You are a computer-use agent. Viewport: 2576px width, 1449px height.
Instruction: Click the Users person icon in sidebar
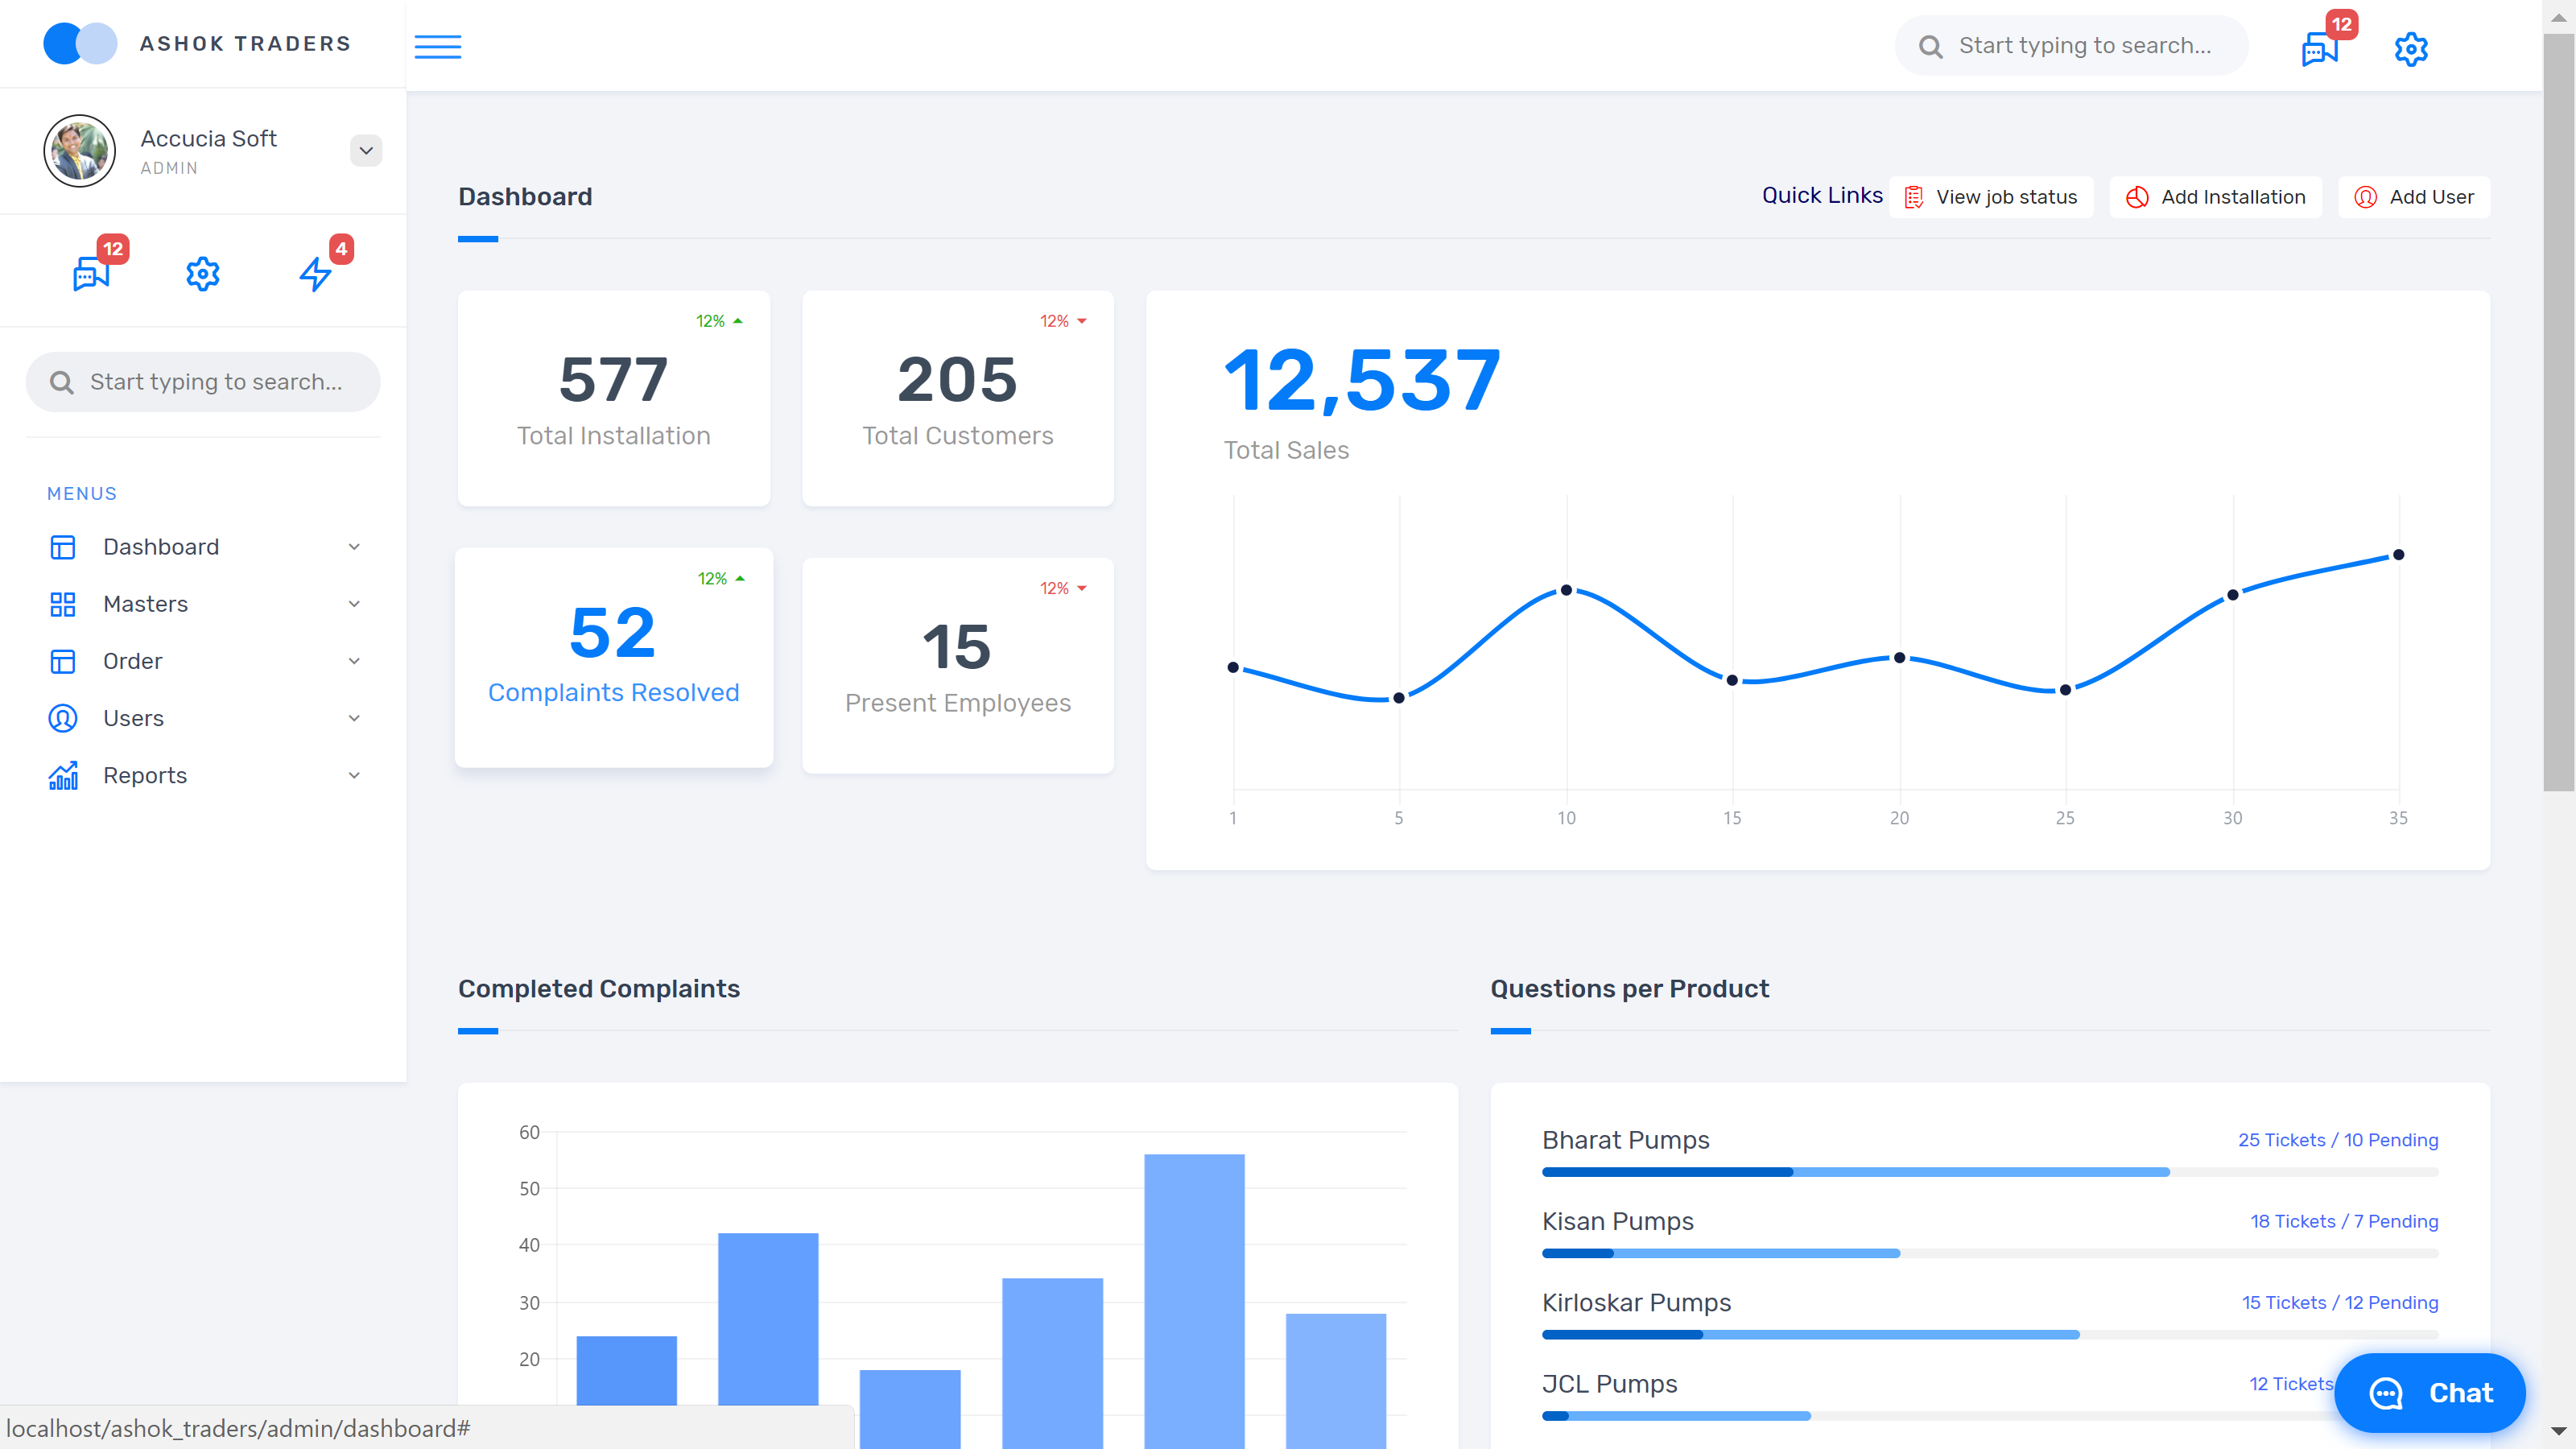[63, 718]
